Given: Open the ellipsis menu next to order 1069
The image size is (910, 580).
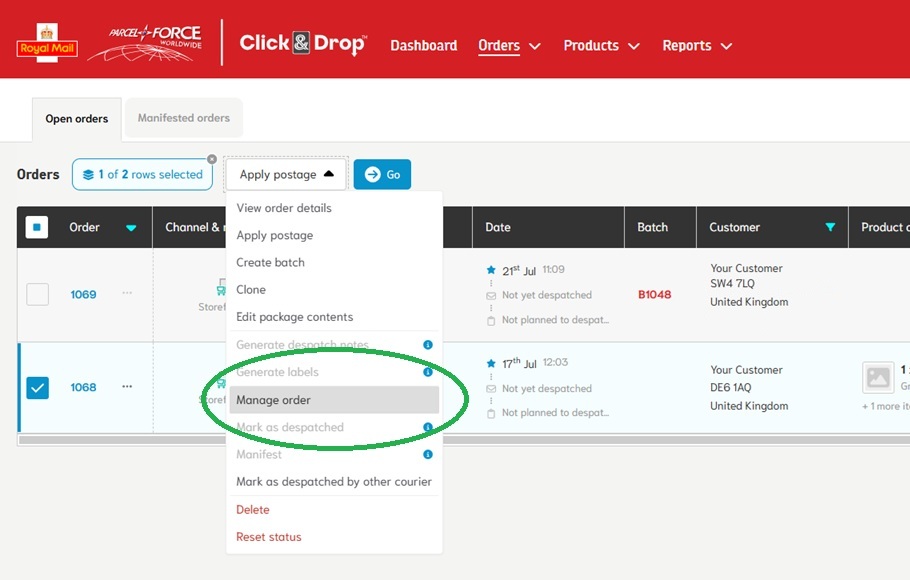Looking at the screenshot, I should pyautogui.click(x=127, y=294).
